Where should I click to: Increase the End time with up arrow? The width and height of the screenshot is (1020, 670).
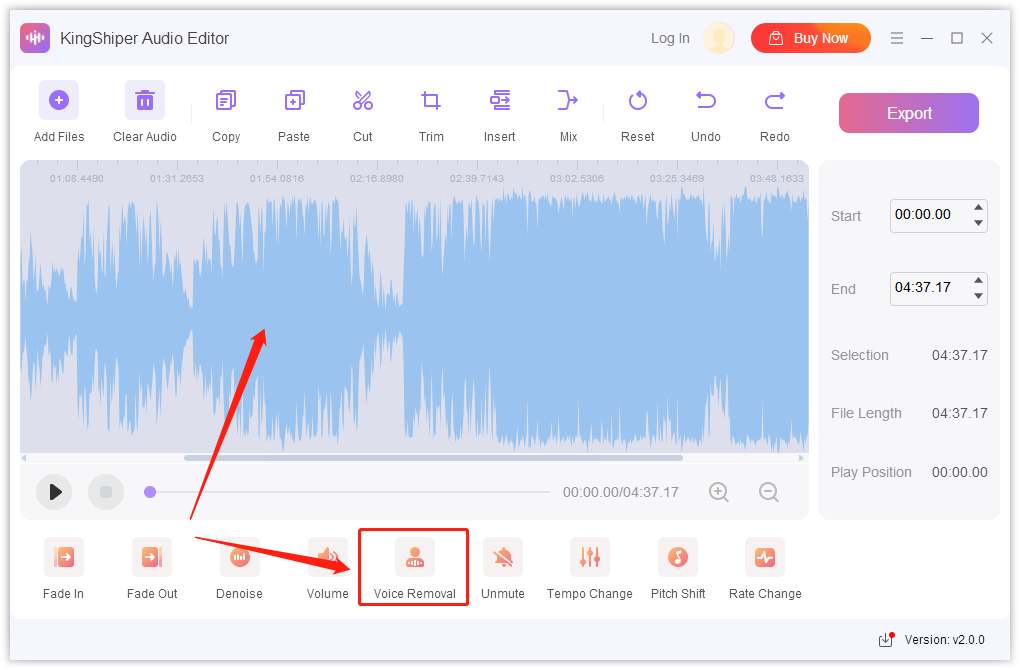[978, 280]
